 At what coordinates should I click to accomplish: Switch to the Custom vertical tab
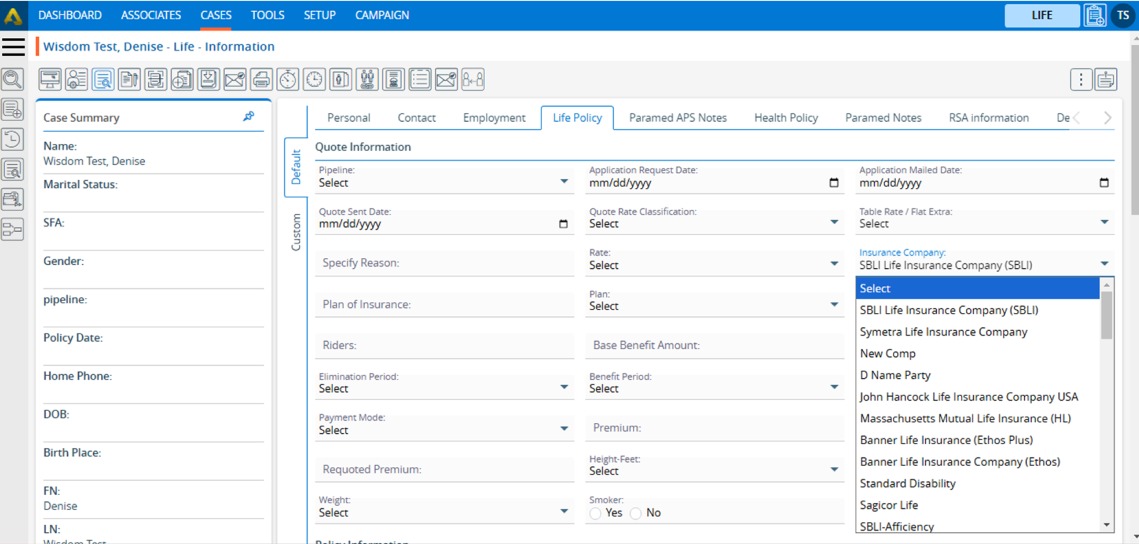tap(296, 232)
